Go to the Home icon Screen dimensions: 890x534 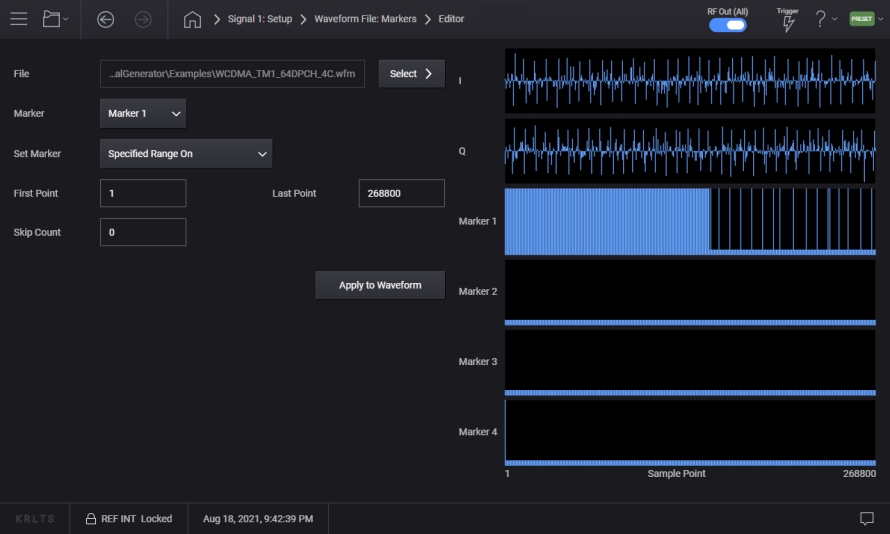[193, 19]
